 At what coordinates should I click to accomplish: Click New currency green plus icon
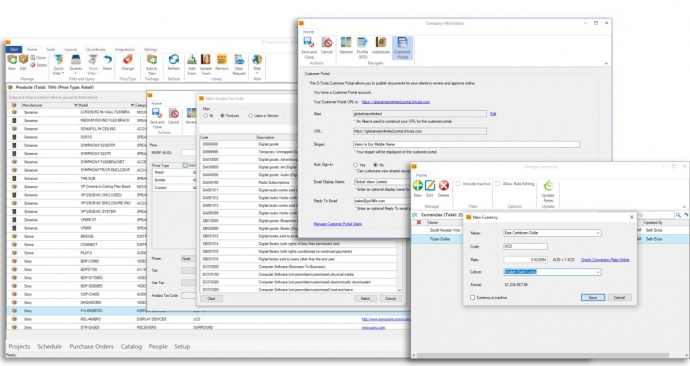point(418,186)
